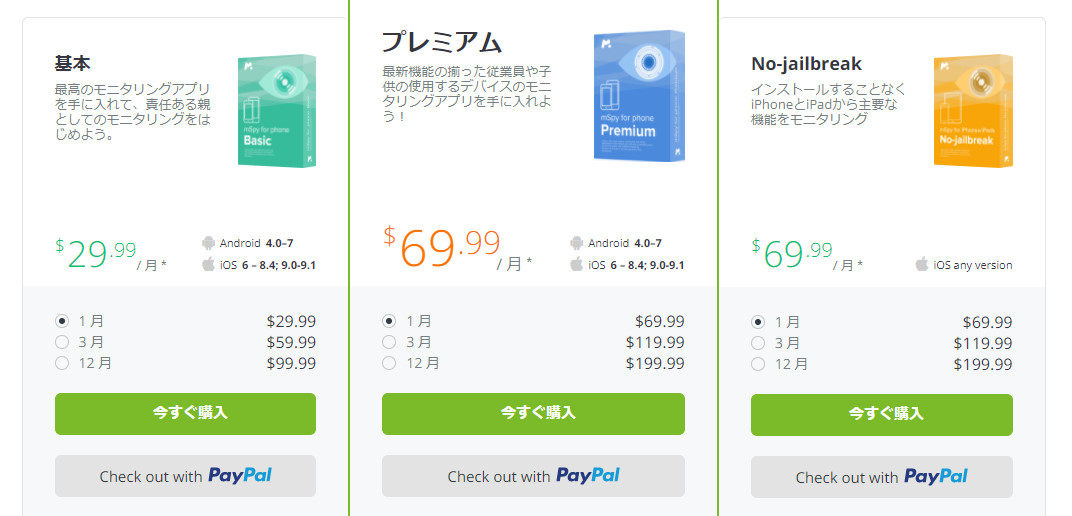Click the Apple iOS icon in the Basic plan
The height and width of the screenshot is (516, 1072).
pos(209,264)
